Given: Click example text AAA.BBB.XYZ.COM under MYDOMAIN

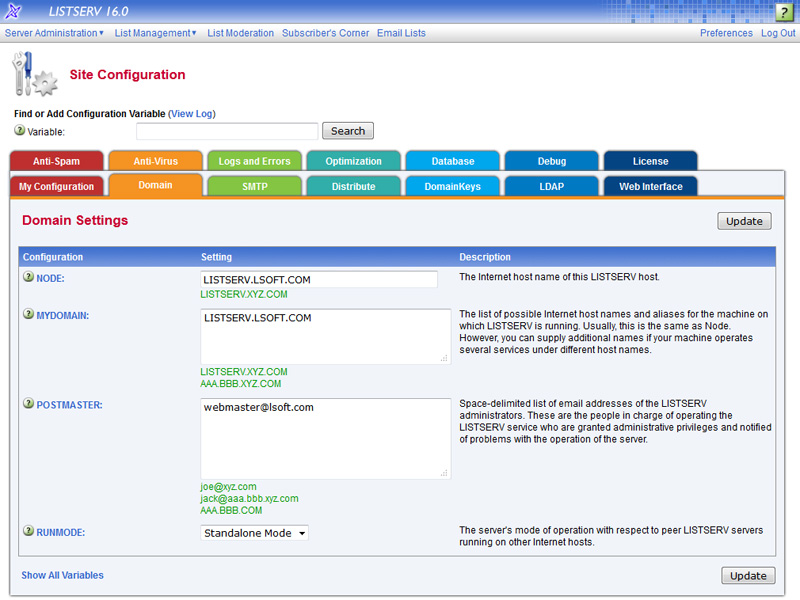Looking at the screenshot, I should coord(240,384).
